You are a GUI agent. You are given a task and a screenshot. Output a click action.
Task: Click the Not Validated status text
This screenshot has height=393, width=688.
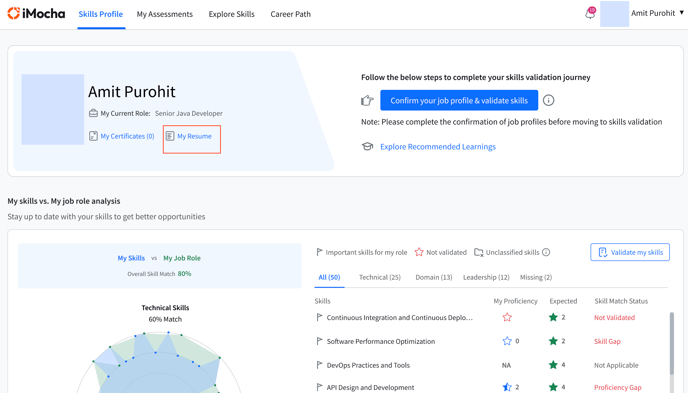click(614, 317)
